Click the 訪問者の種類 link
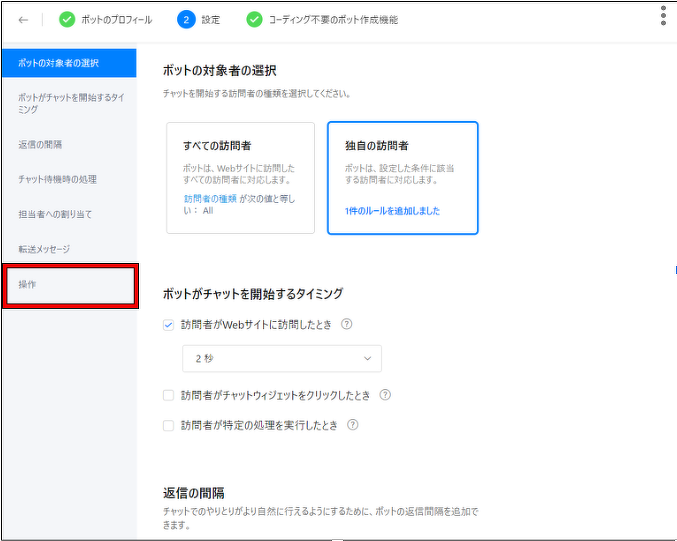677x541 pixels. 203,198
